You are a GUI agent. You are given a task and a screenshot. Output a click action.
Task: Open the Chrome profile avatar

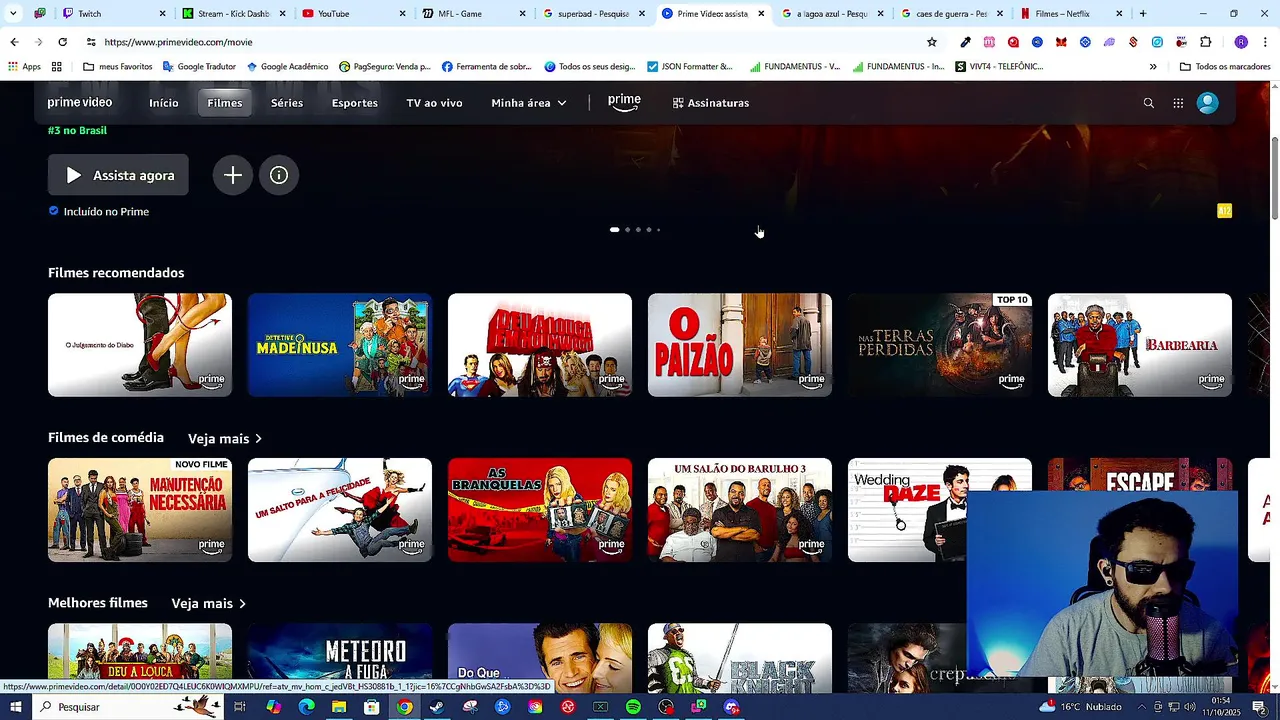1241,42
